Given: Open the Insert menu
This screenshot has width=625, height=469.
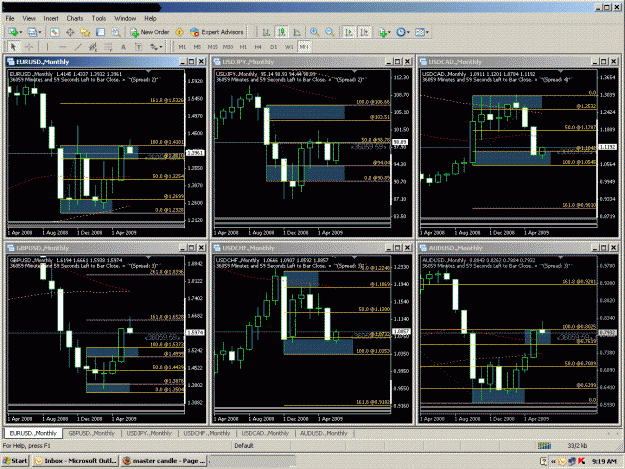Looking at the screenshot, I should click(x=51, y=18).
